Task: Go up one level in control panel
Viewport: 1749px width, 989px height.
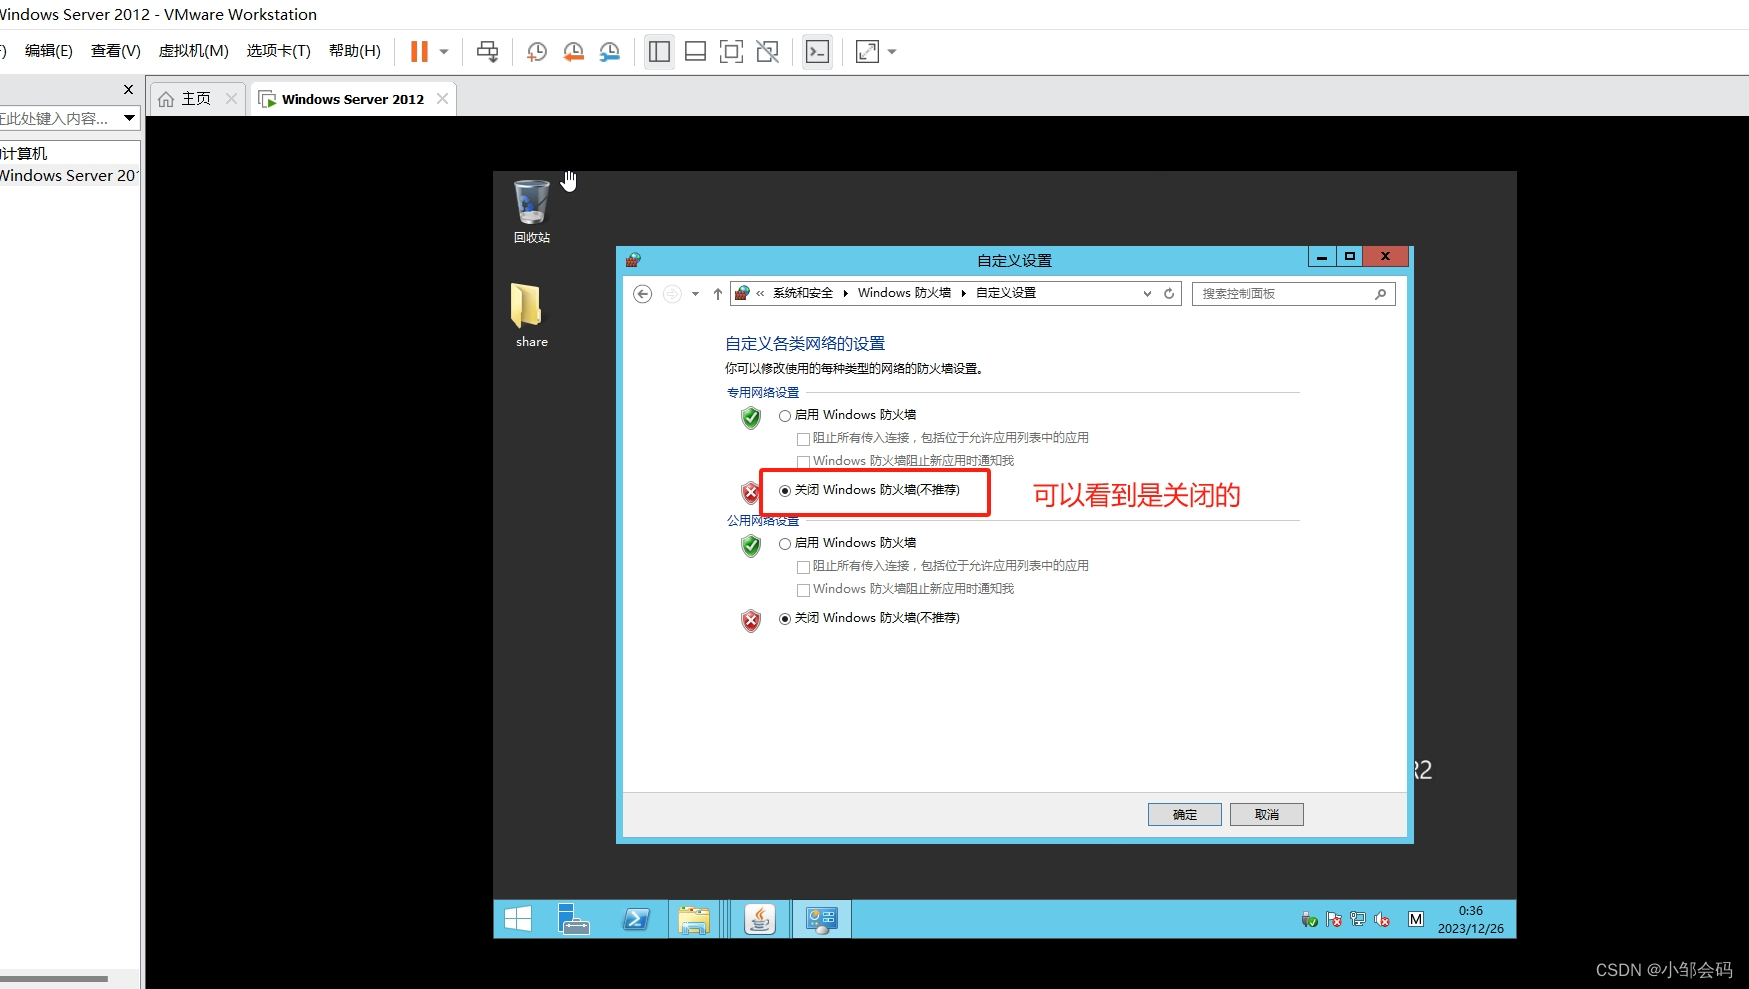Action: point(717,293)
